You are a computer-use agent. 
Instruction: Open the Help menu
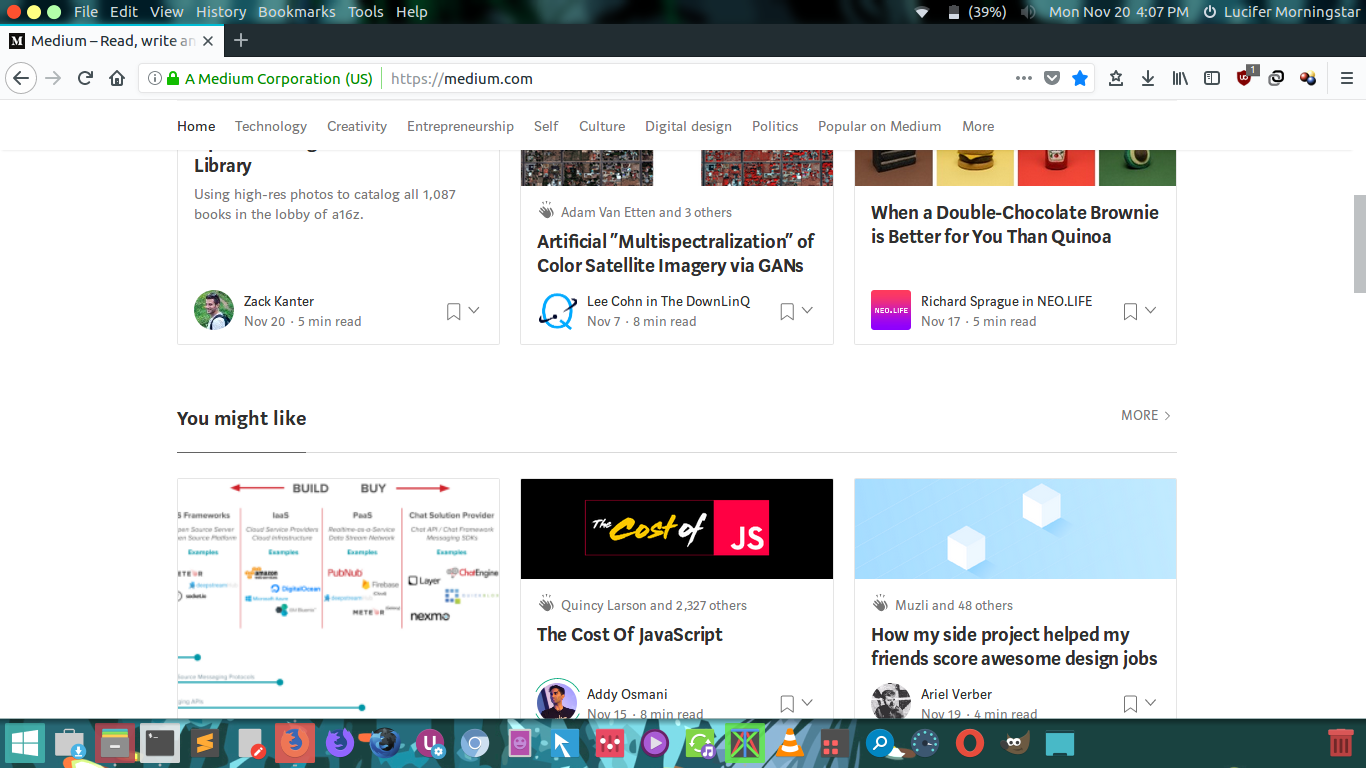[412, 12]
